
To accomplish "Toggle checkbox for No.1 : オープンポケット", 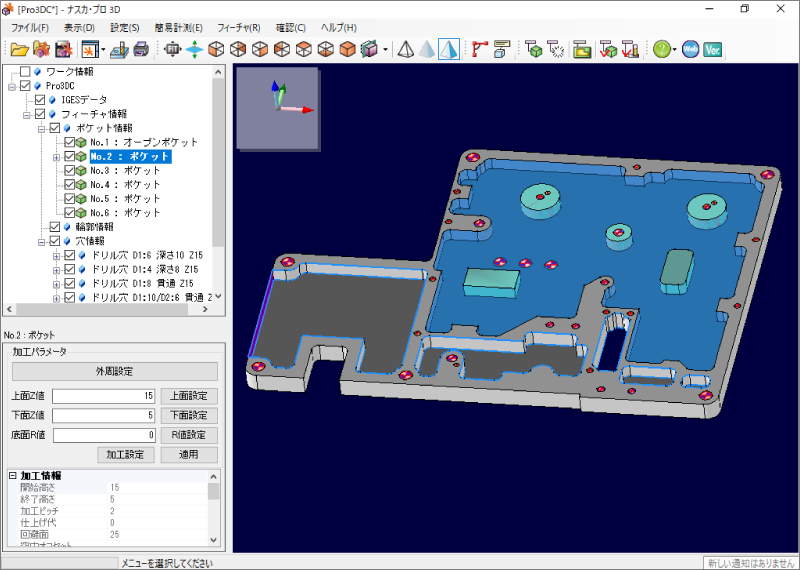I will coord(69,142).
